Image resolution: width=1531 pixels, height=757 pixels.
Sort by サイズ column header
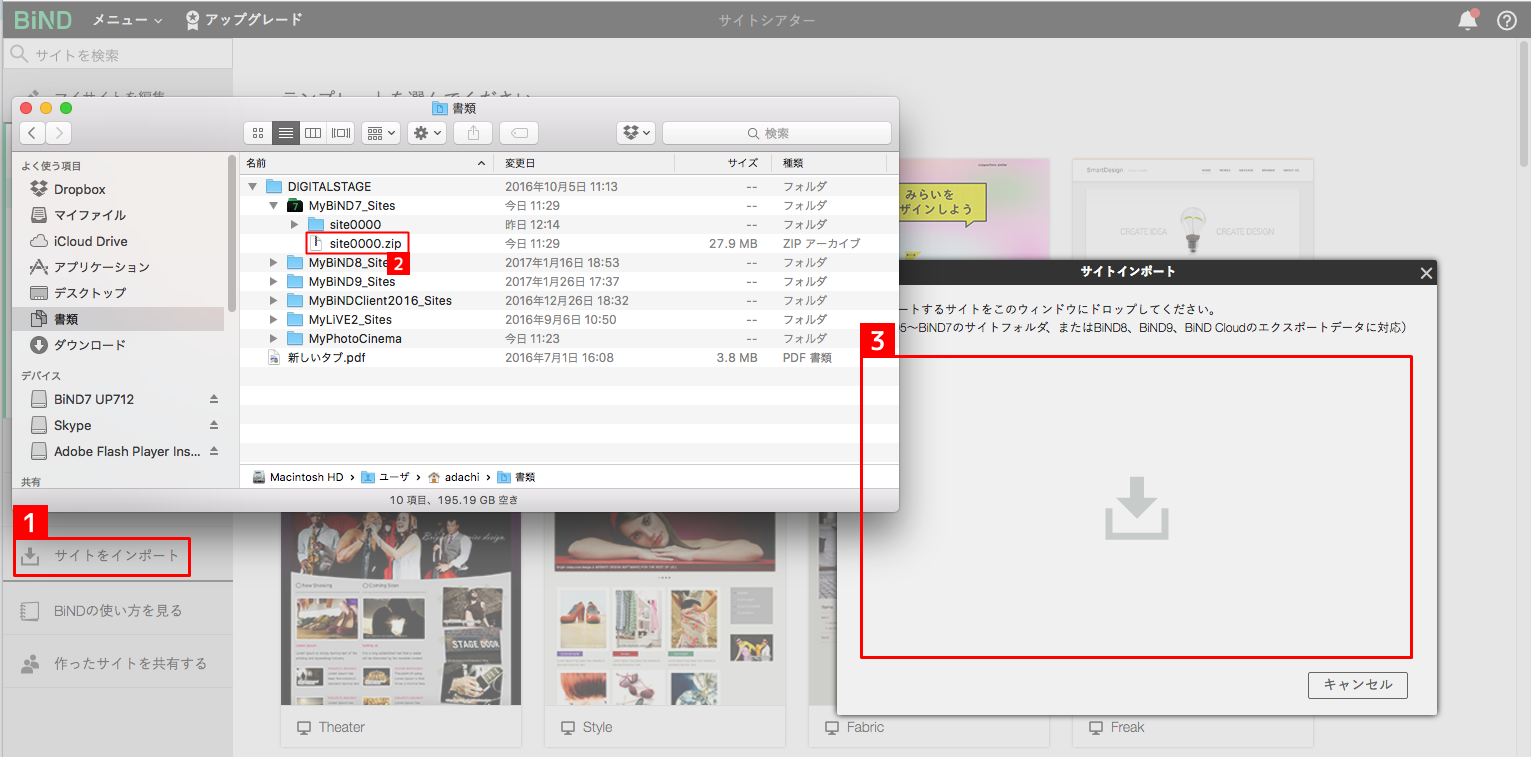pyautogui.click(x=723, y=163)
